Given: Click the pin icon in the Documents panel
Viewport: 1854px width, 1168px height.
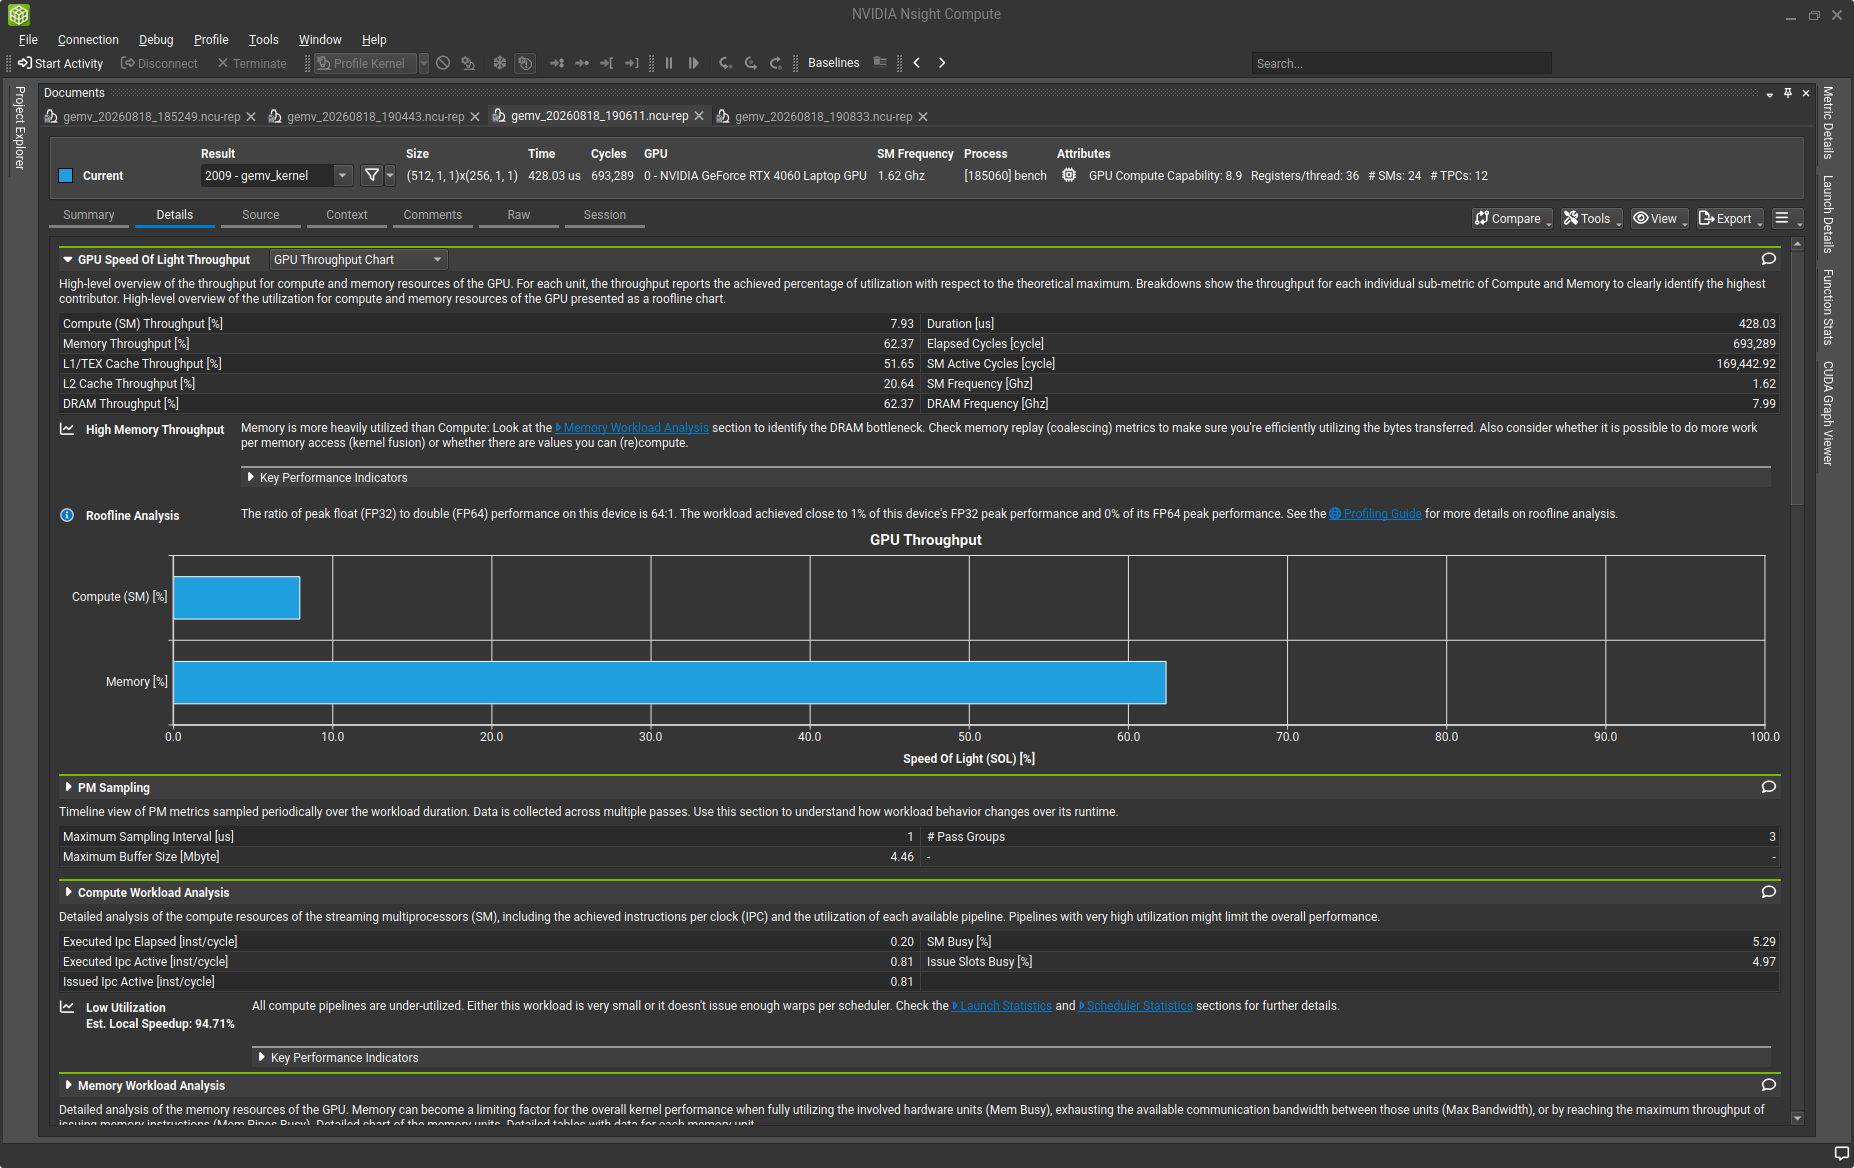Looking at the screenshot, I should 1788,93.
